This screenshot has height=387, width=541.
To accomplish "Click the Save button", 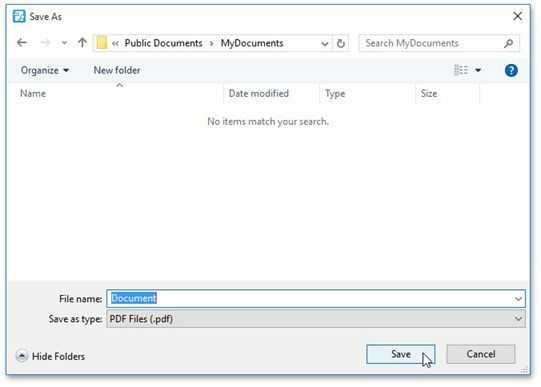I will pos(401,354).
